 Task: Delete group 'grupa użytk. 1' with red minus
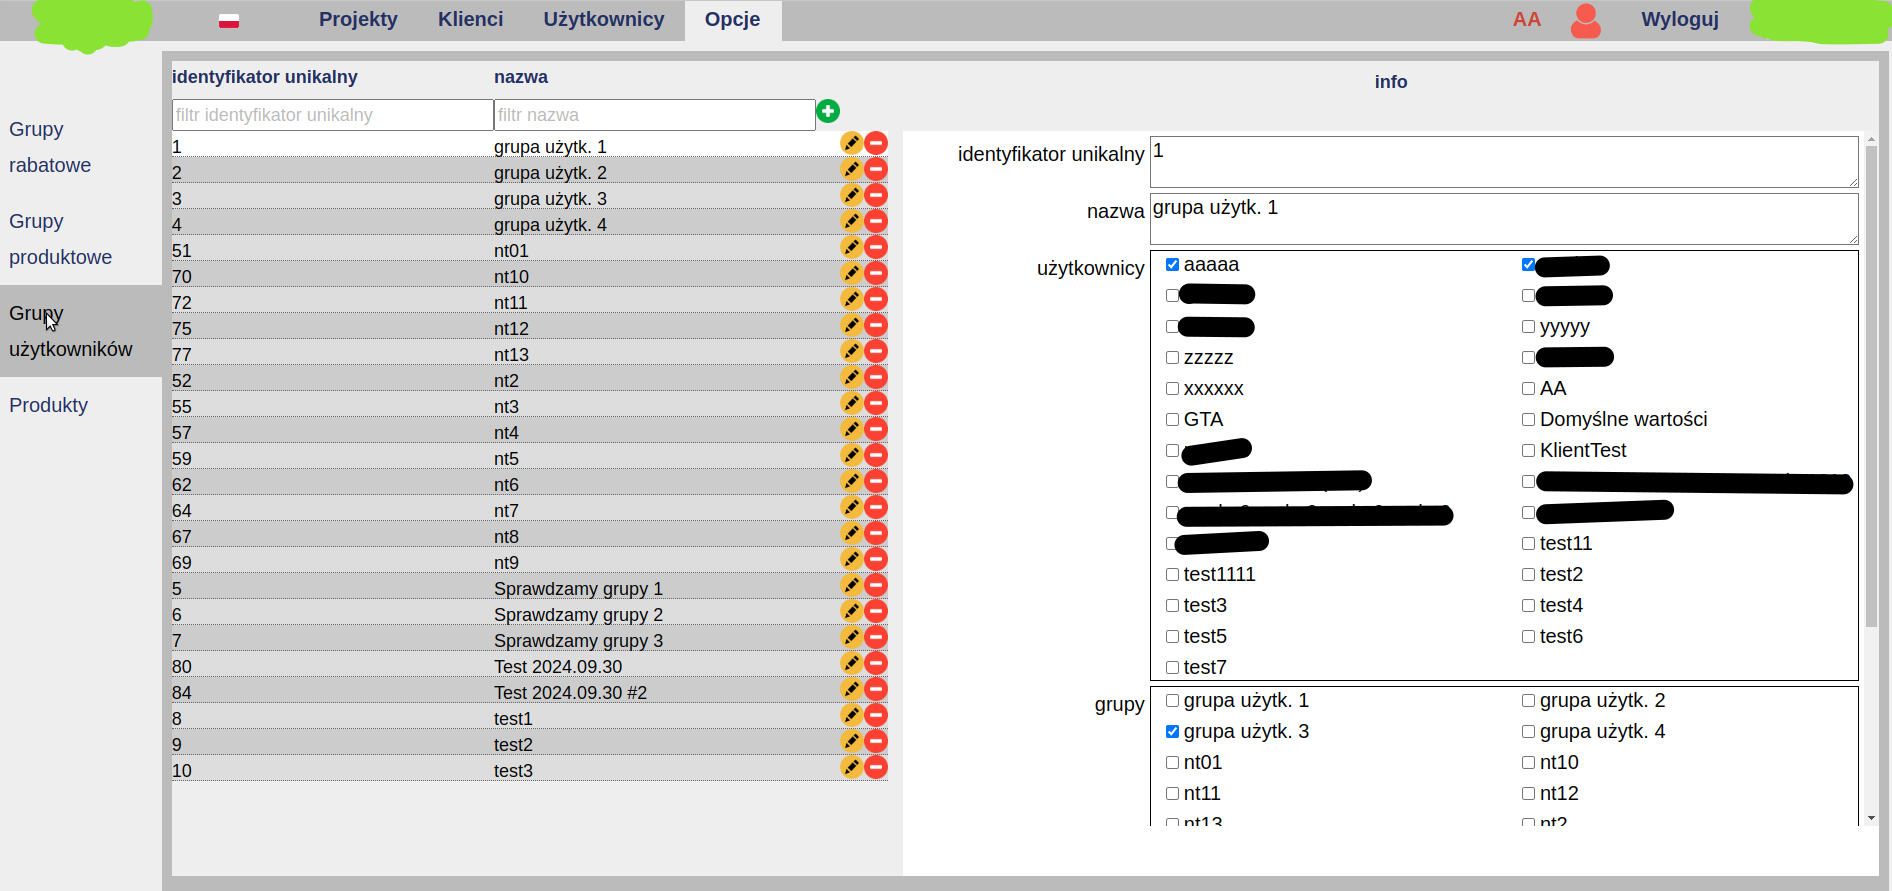pos(876,143)
